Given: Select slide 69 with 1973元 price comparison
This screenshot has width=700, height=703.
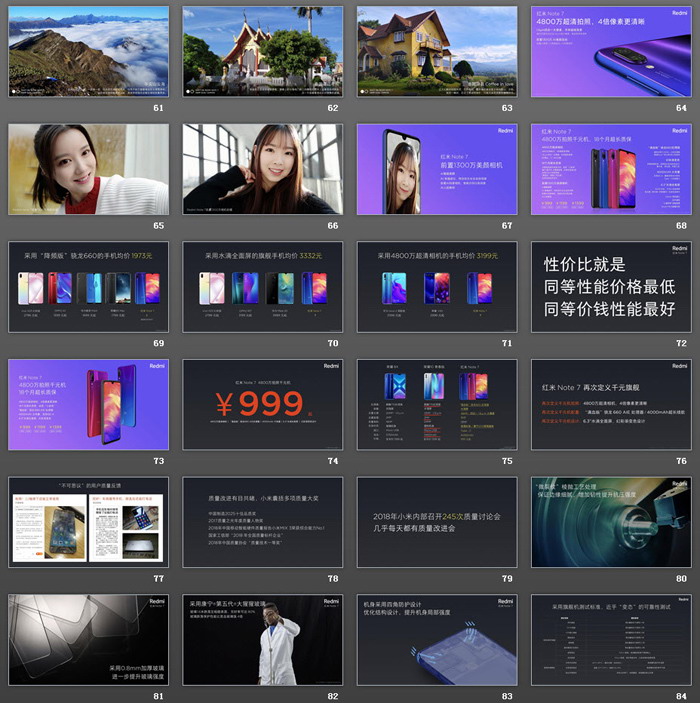Looking at the screenshot, I should [x=88, y=287].
